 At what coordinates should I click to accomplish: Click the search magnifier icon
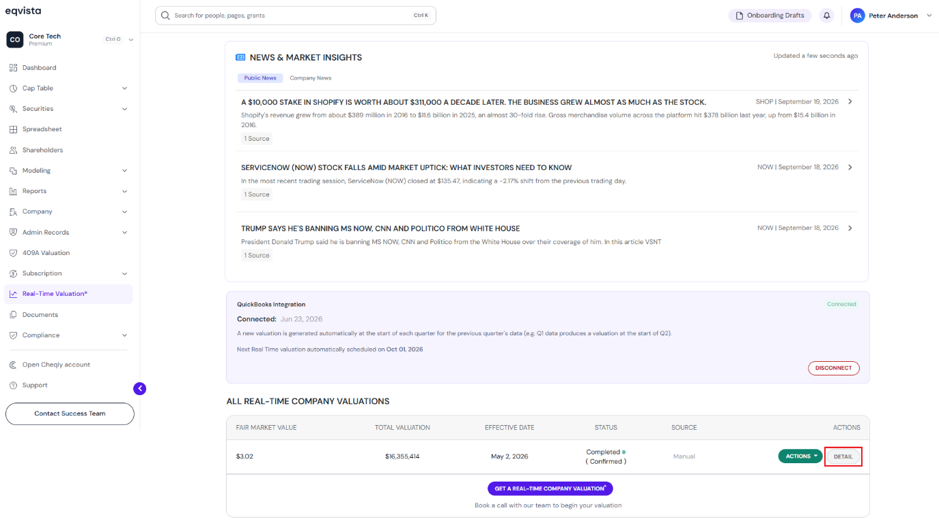(x=165, y=16)
